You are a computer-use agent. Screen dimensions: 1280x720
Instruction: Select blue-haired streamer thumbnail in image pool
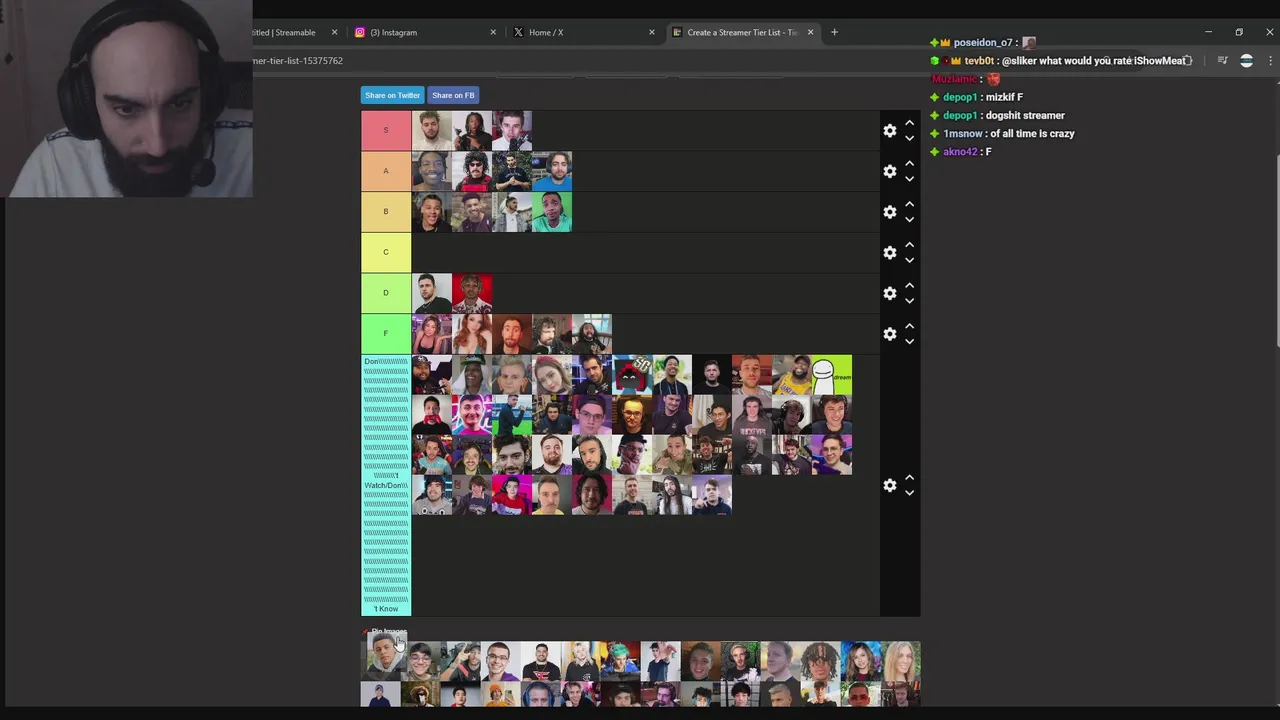[x=620, y=661]
